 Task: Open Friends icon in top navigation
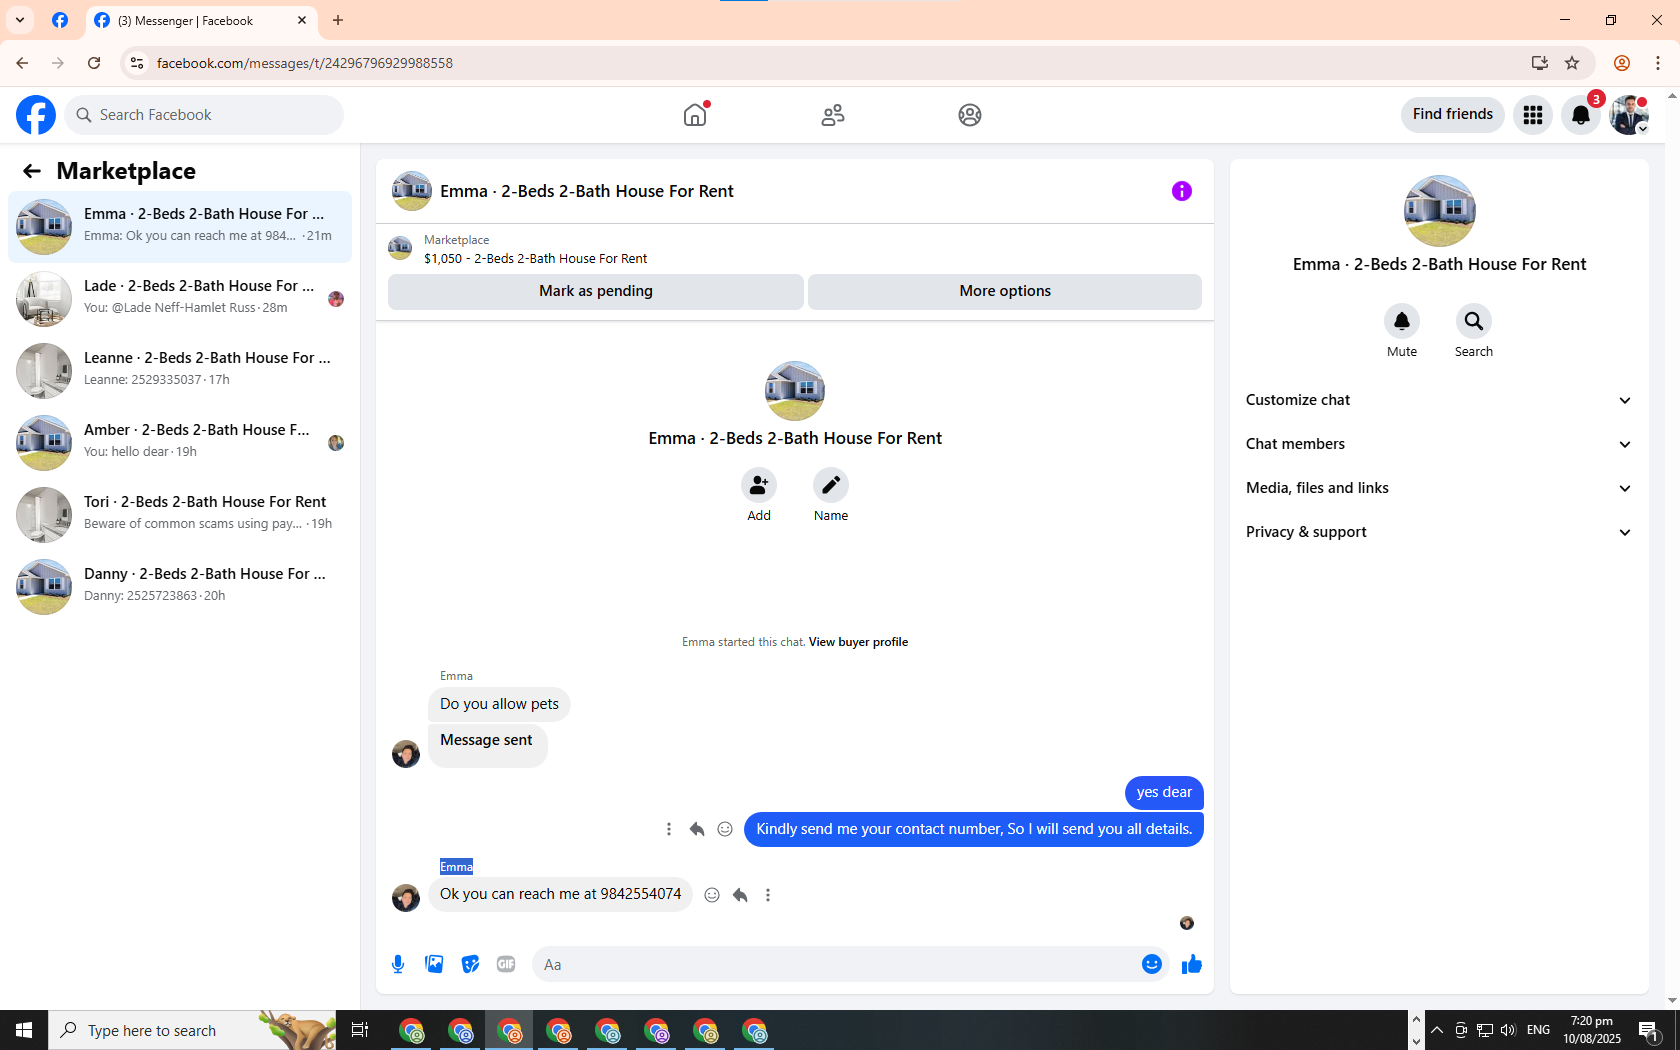point(833,115)
